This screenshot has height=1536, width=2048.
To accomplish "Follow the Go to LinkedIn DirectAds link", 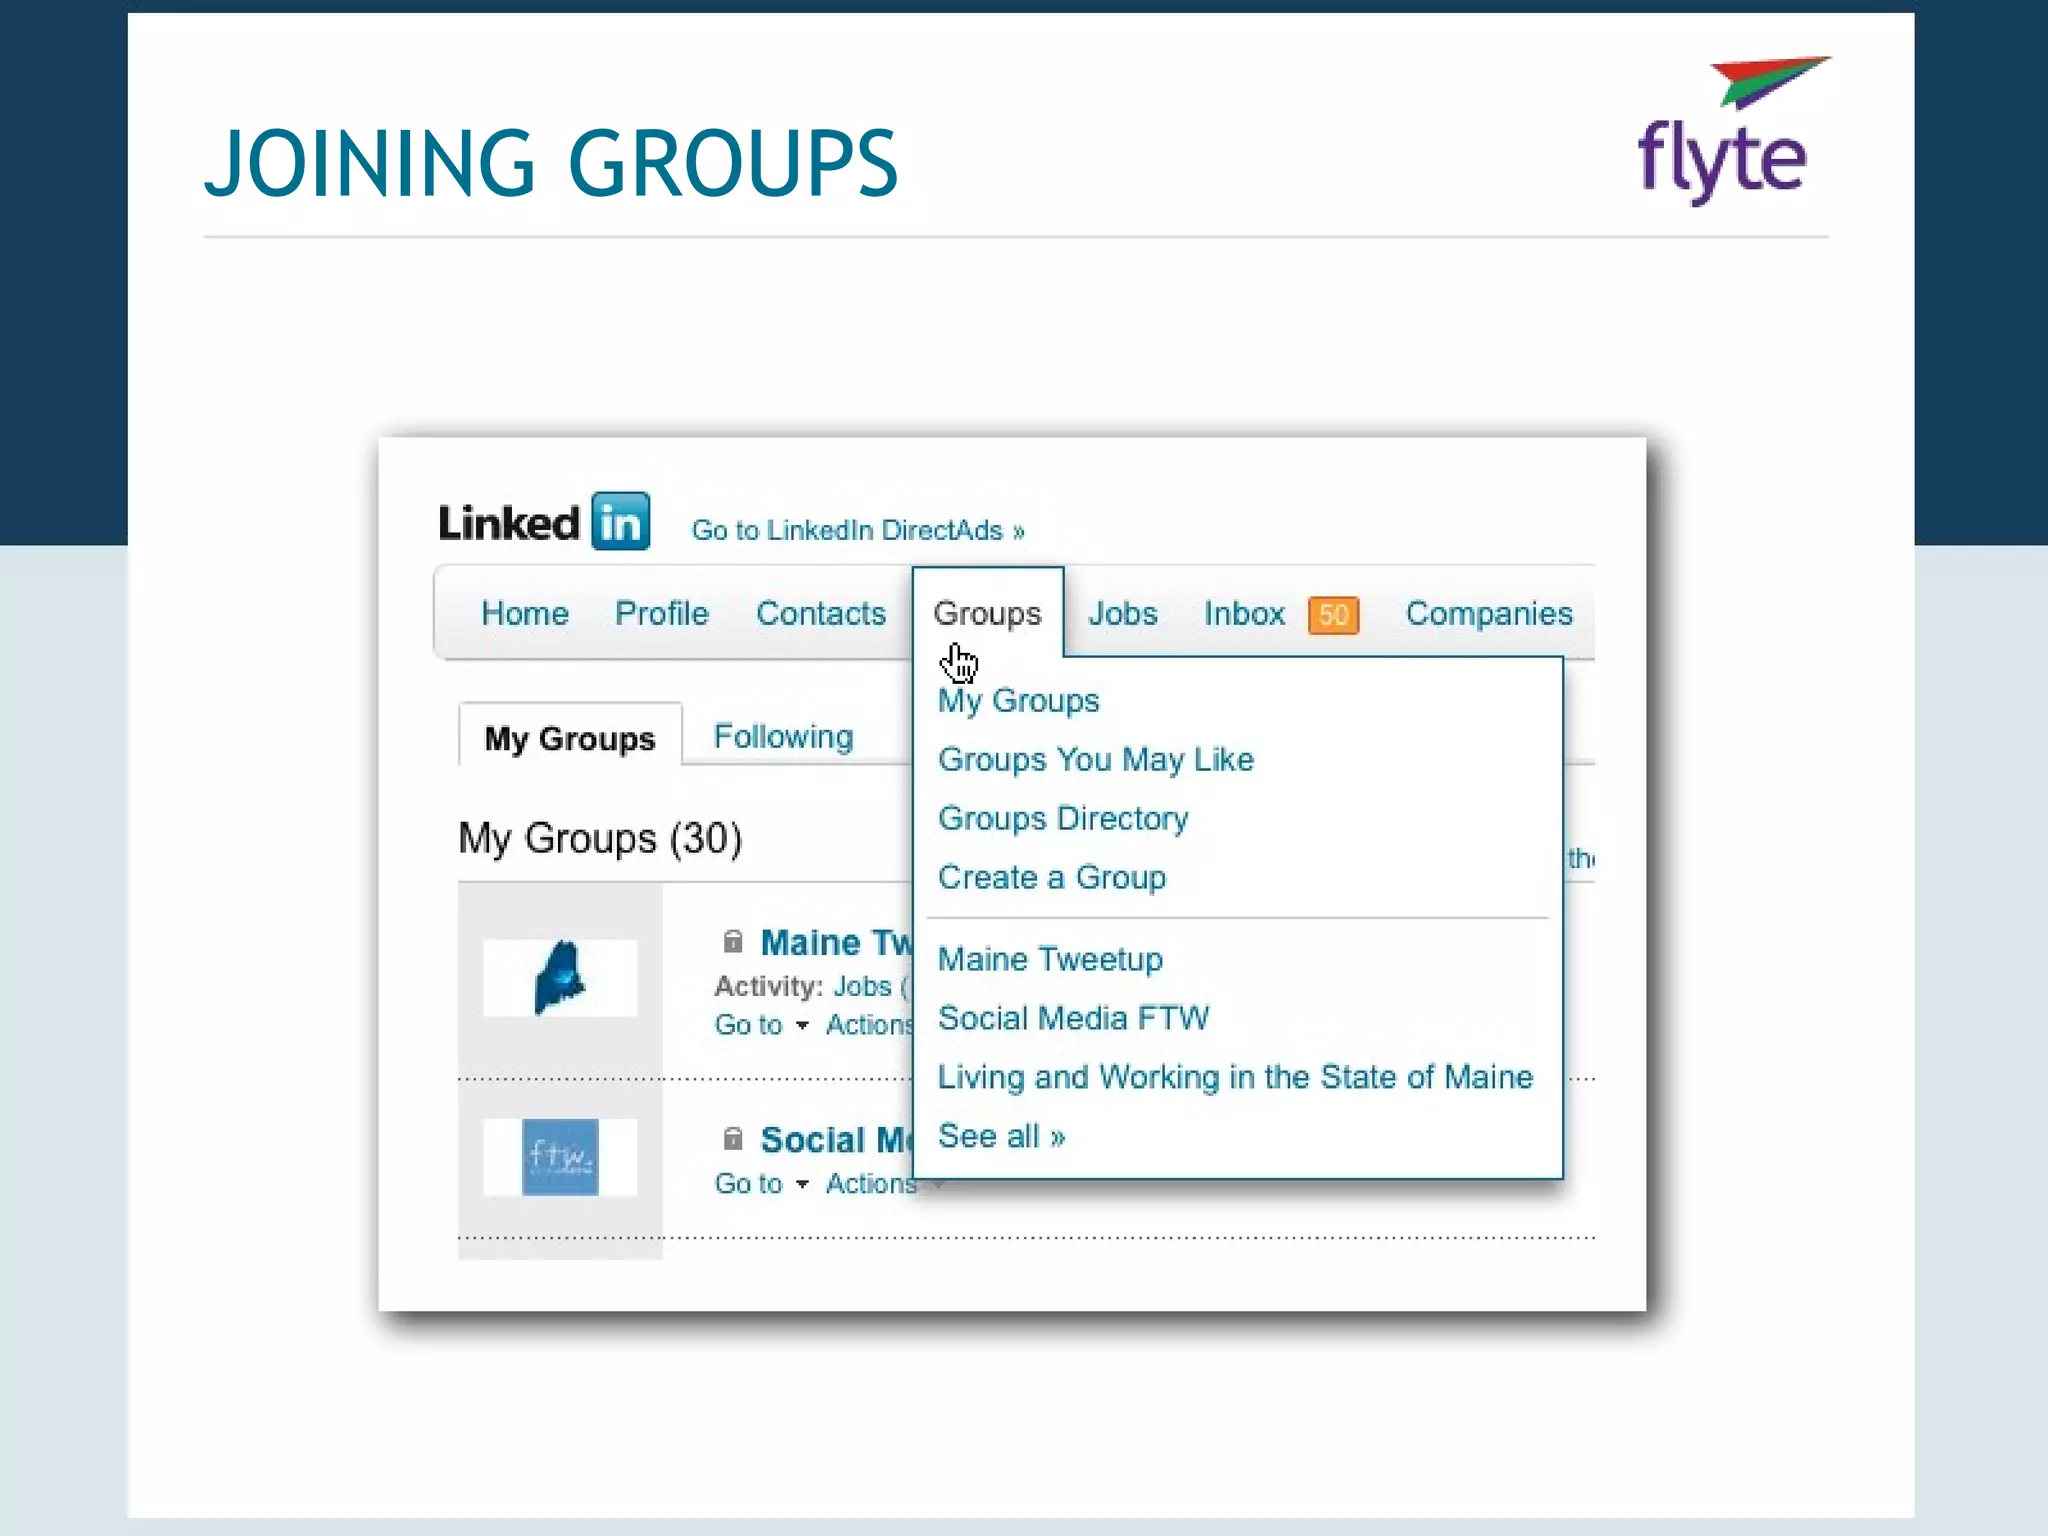I will point(858,530).
